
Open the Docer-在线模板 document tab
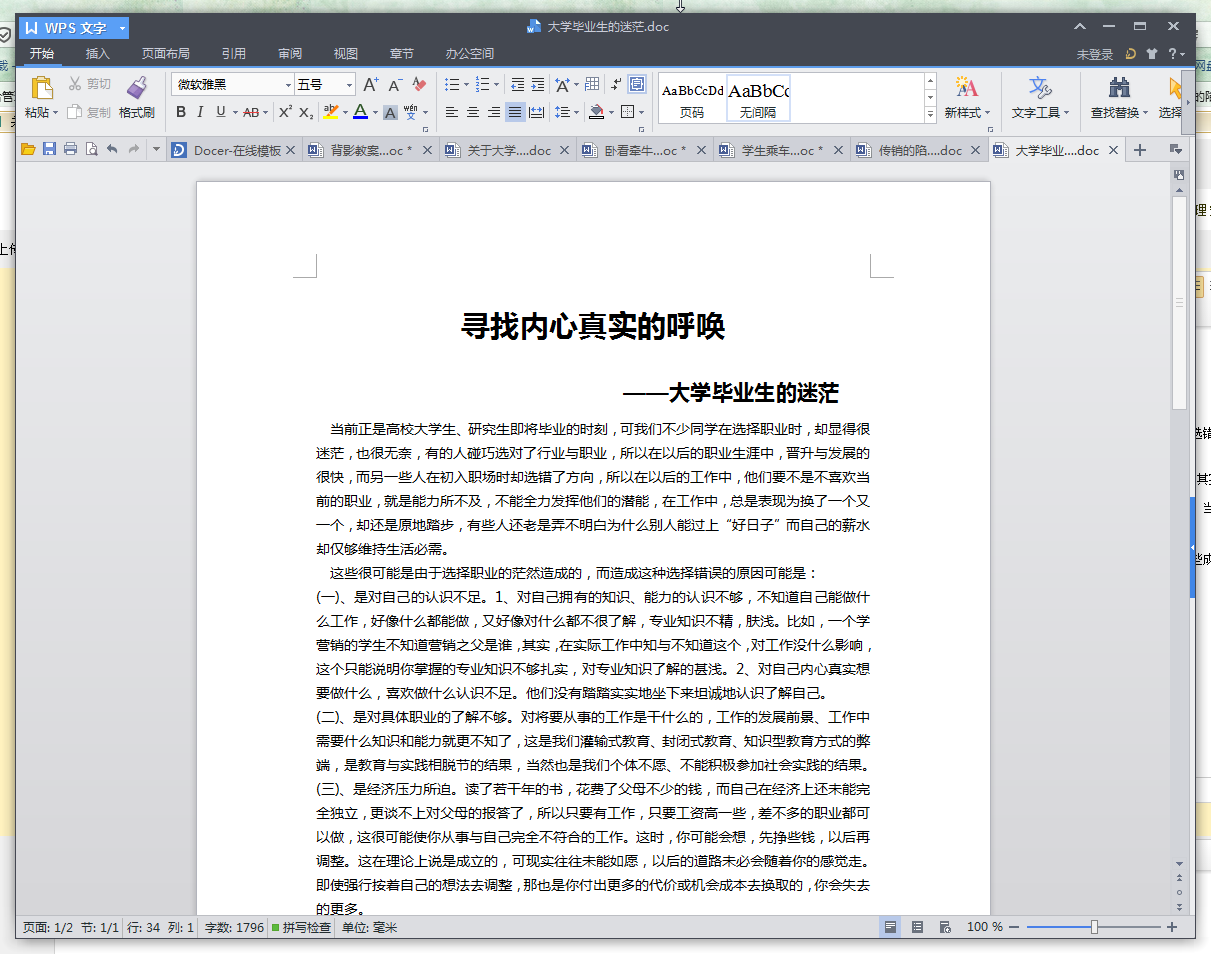pyautogui.click(x=234, y=150)
